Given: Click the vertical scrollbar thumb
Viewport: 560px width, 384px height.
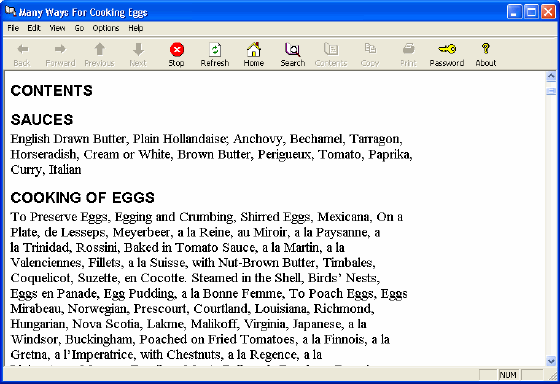Looking at the screenshot, I should point(551,90).
